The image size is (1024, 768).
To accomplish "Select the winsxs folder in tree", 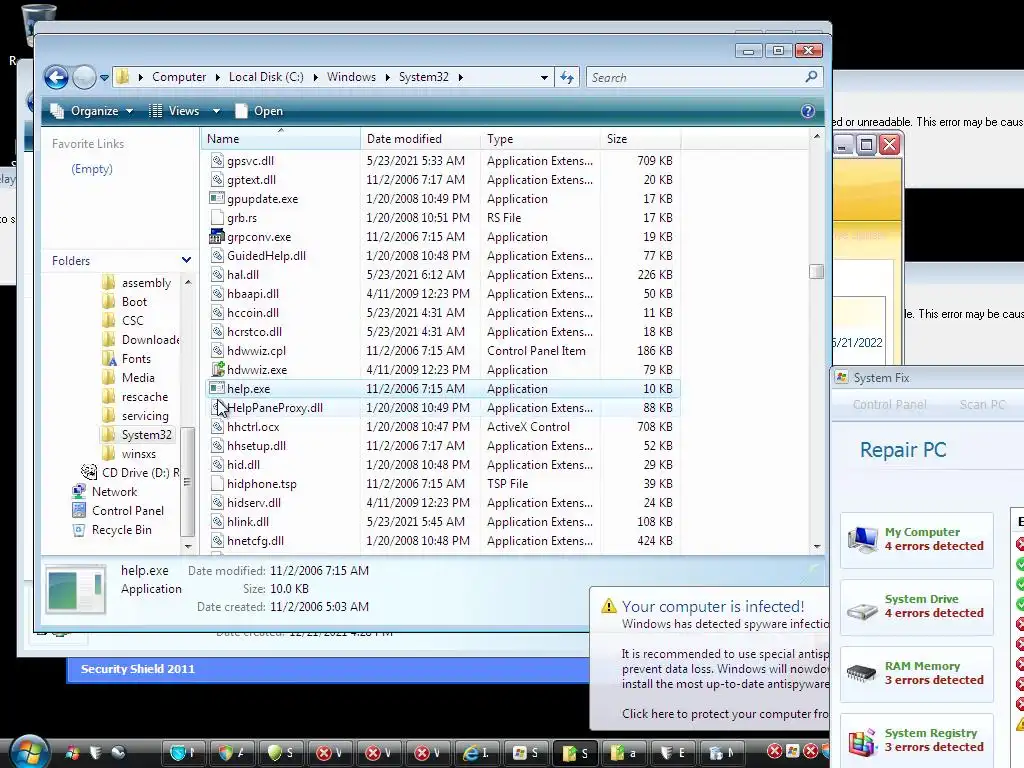I will (x=129, y=454).
